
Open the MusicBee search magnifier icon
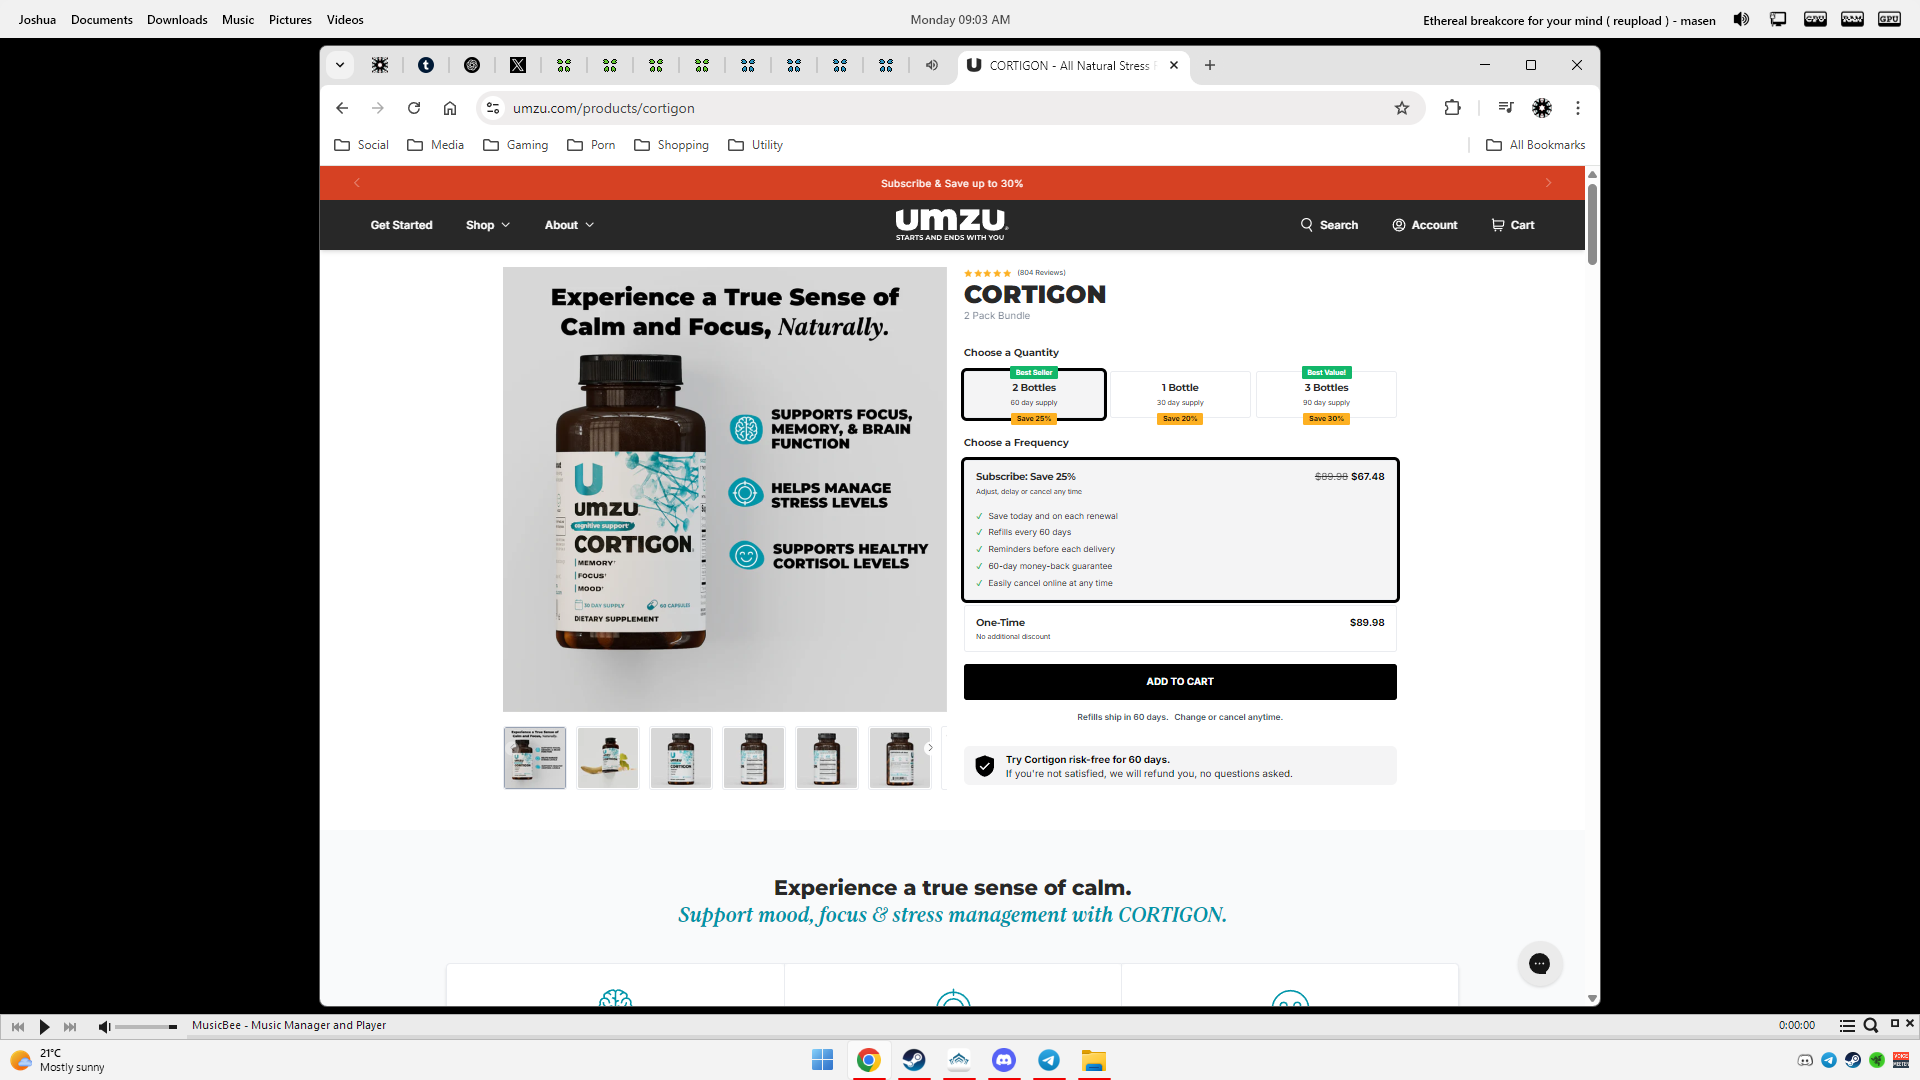pos(1870,1026)
